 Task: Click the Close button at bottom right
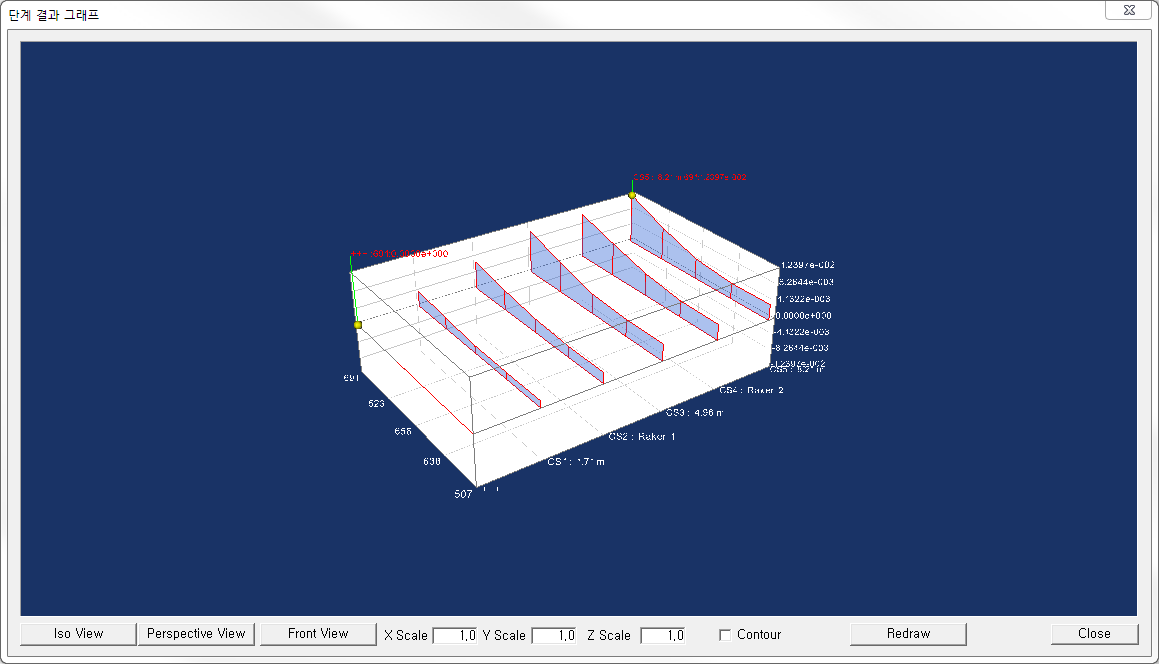(1094, 634)
